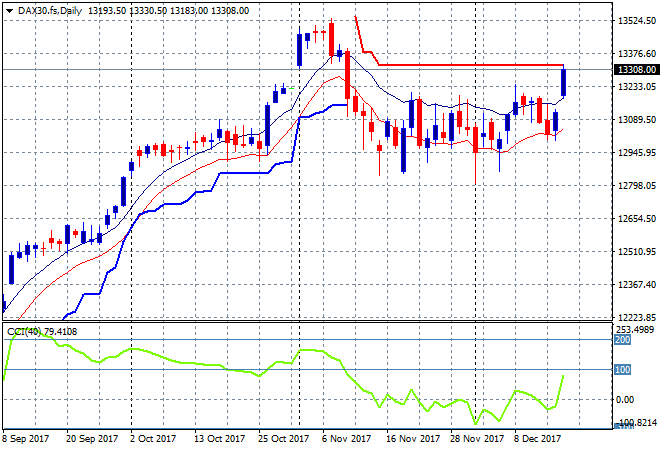The image size is (660, 450).
Task: Select the 8 Sep 2017 date label
Action: pyautogui.click(x=26, y=439)
